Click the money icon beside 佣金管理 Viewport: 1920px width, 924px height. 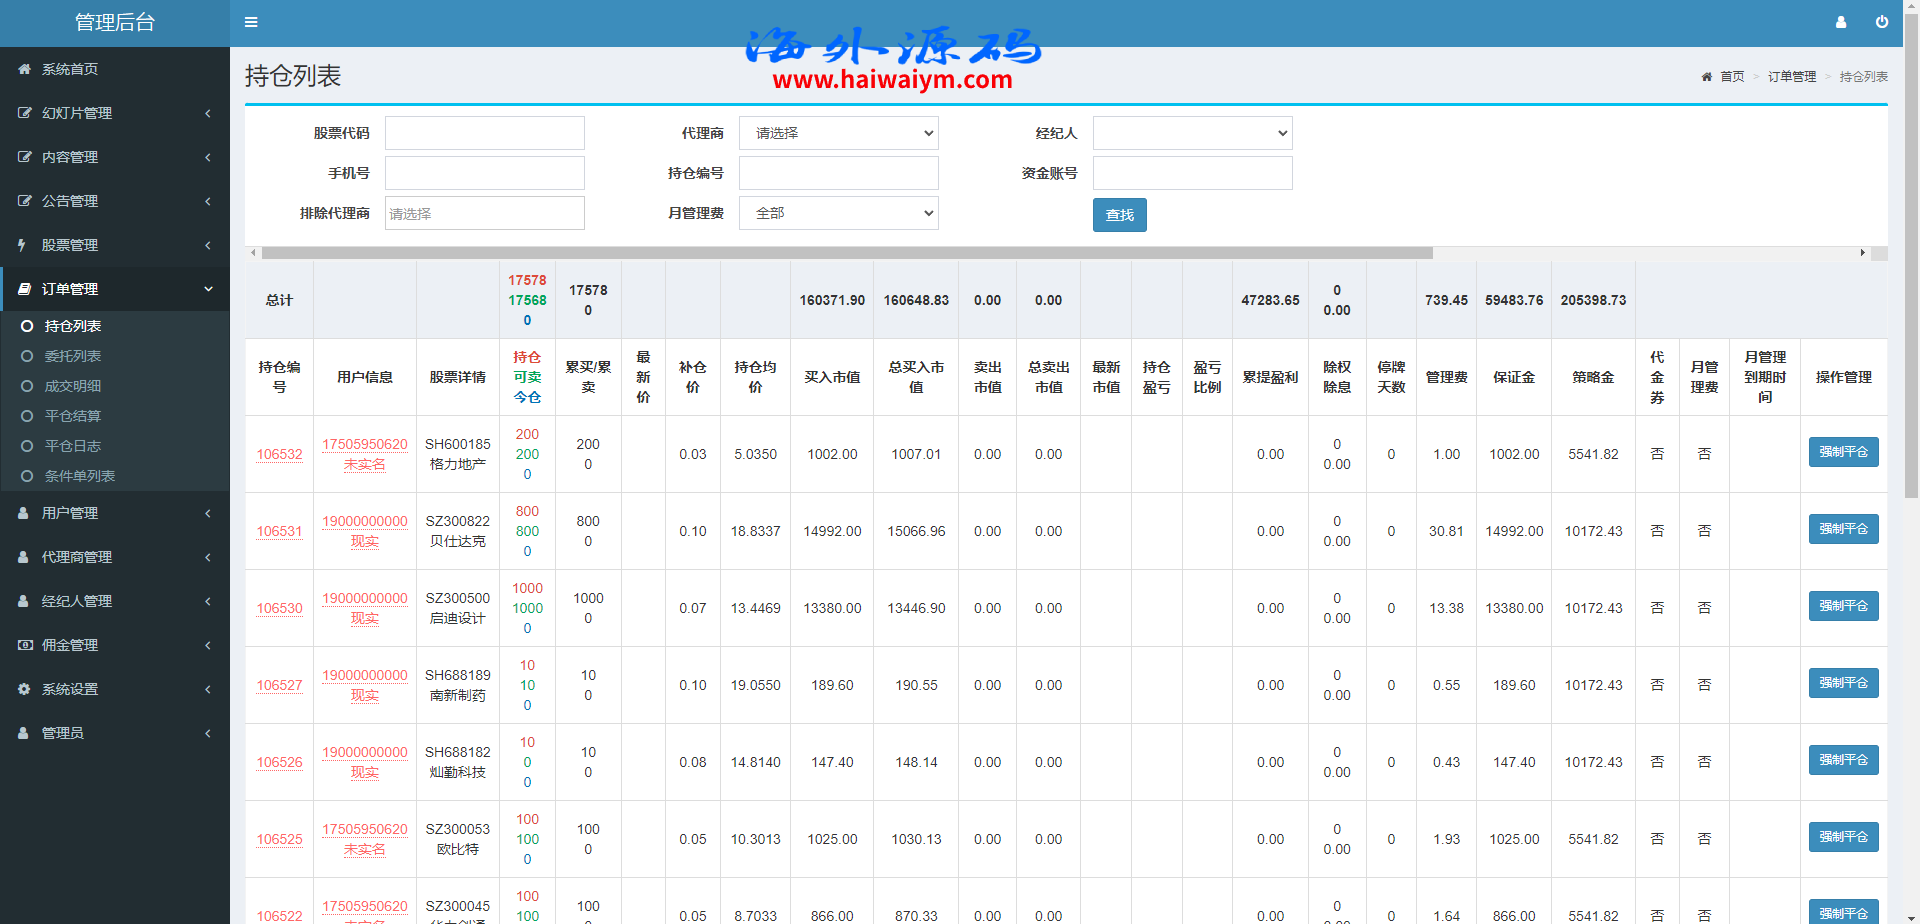pos(24,645)
